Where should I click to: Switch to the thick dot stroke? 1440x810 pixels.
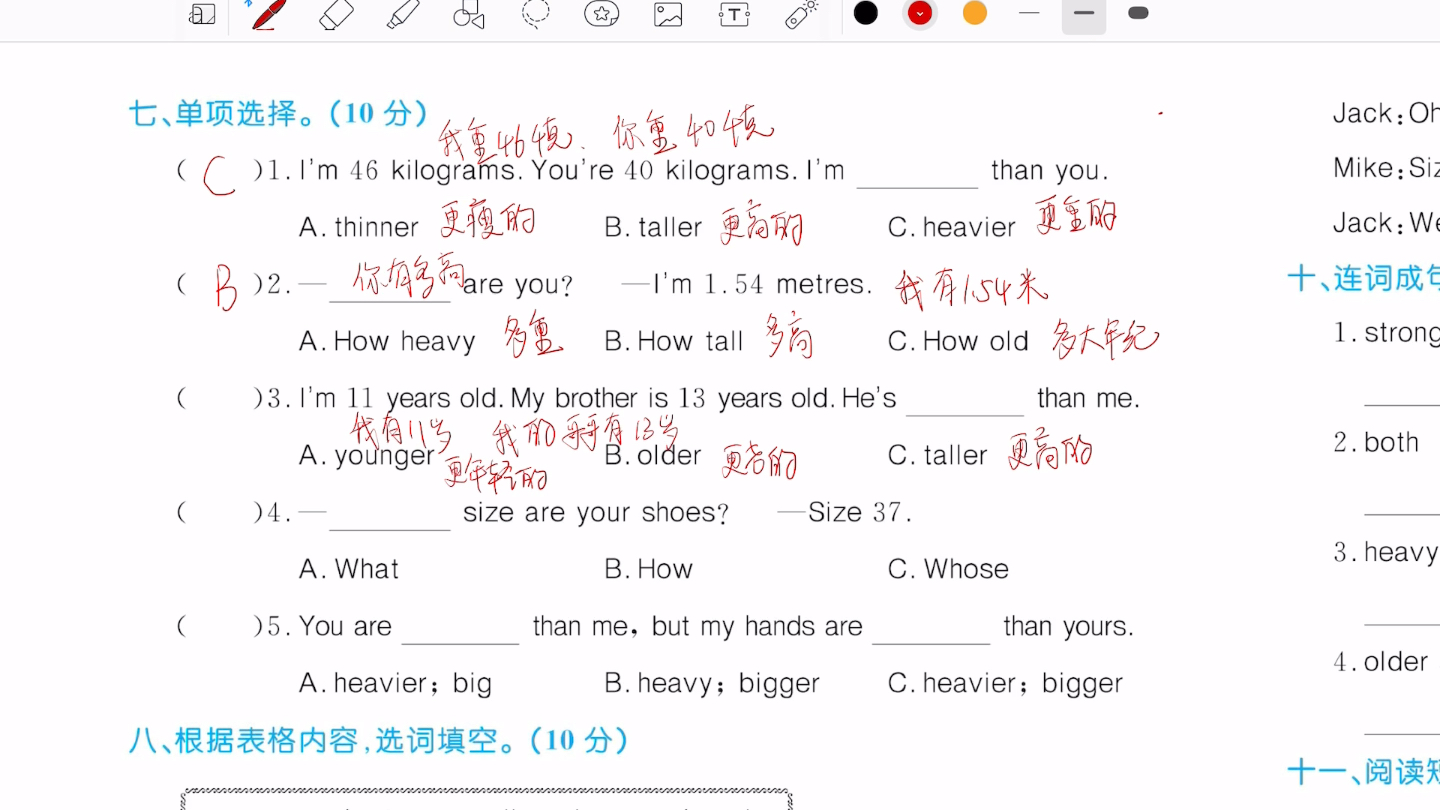pos(1138,14)
